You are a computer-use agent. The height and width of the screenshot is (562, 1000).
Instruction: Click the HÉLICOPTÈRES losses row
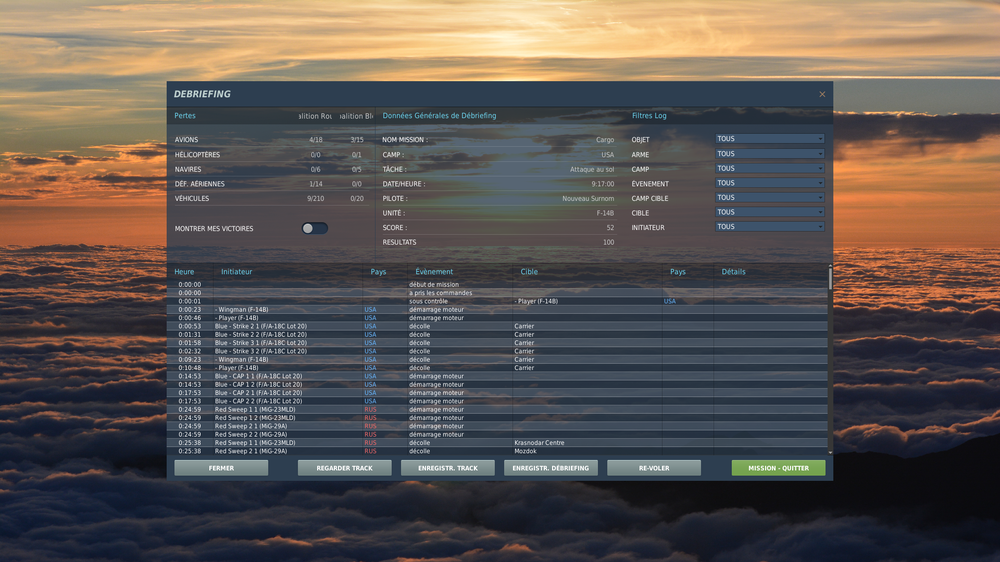click(270, 154)
